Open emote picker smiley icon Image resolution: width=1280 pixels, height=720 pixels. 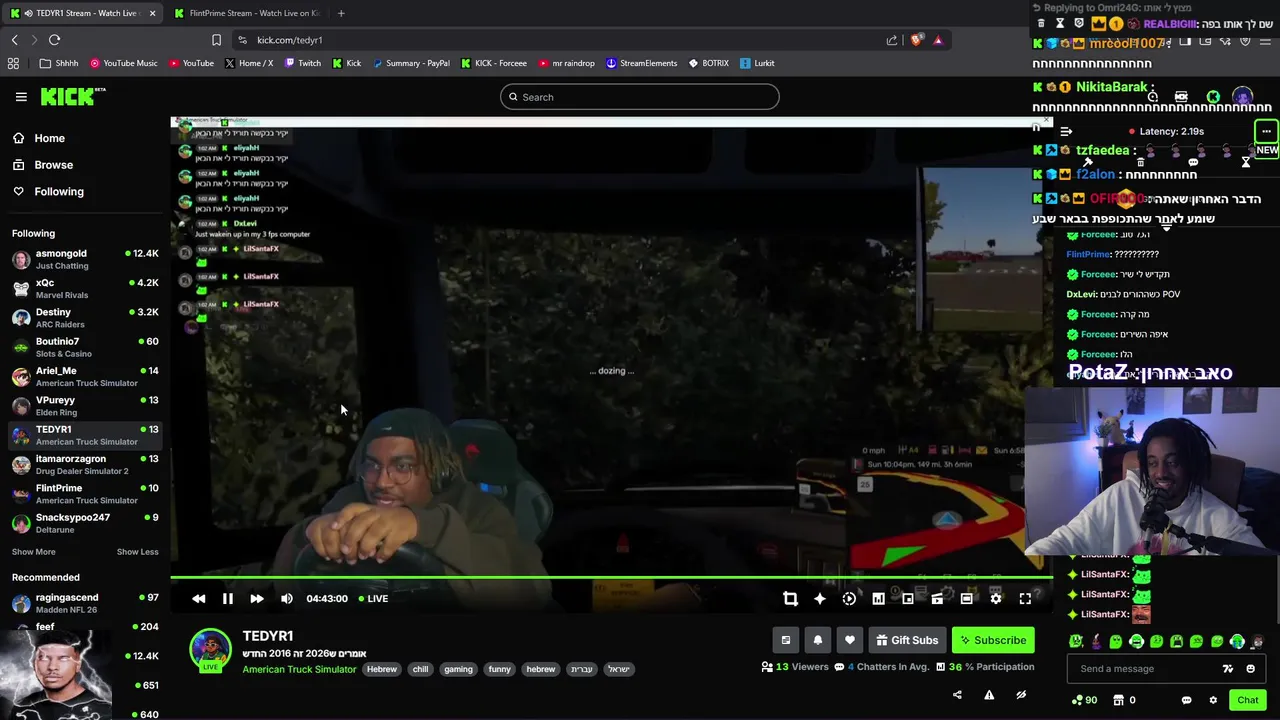[1251, 669]
